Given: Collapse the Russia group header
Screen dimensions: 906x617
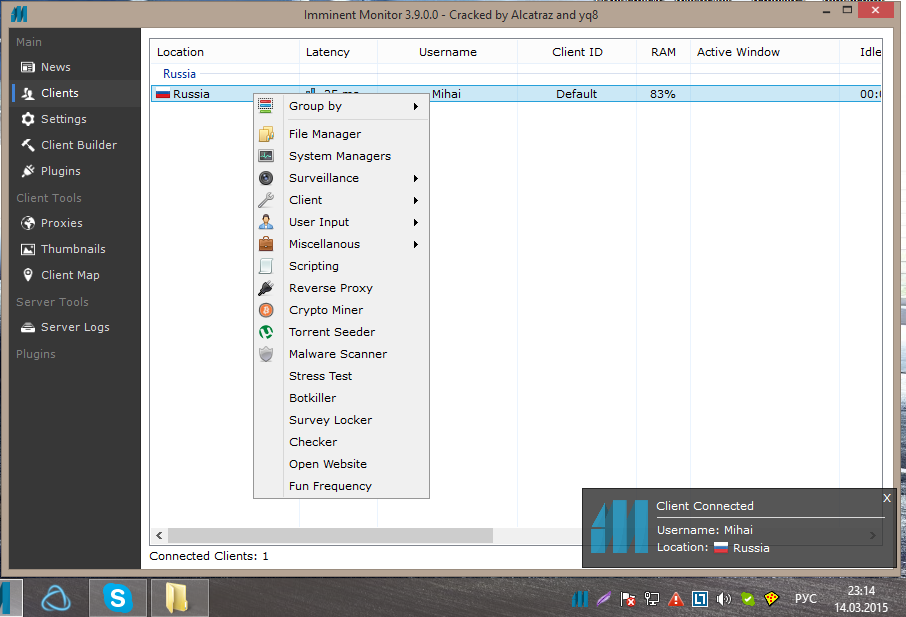Looking at the screenshot, I should tap(179, 74).
